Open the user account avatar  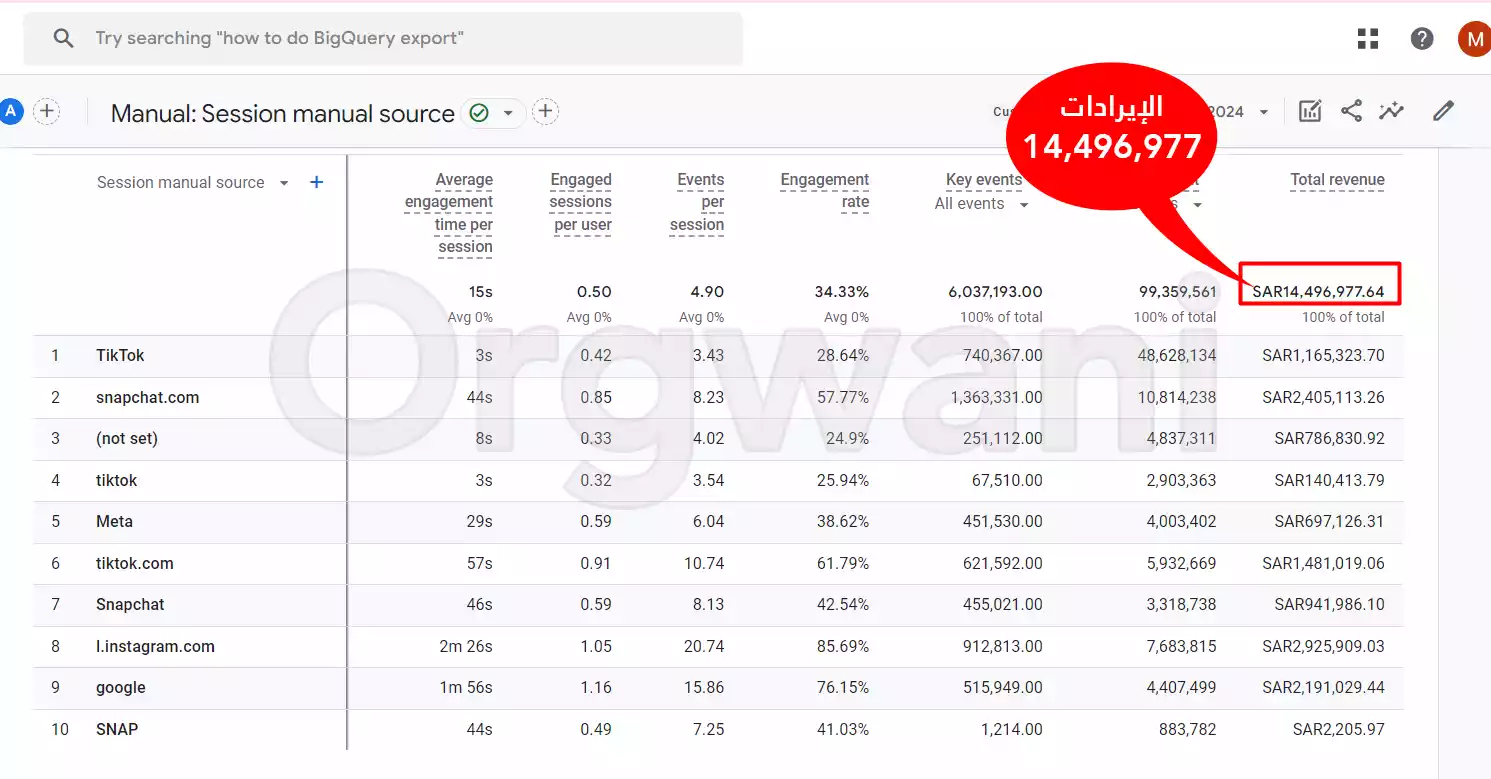[x=1474, y=39]
